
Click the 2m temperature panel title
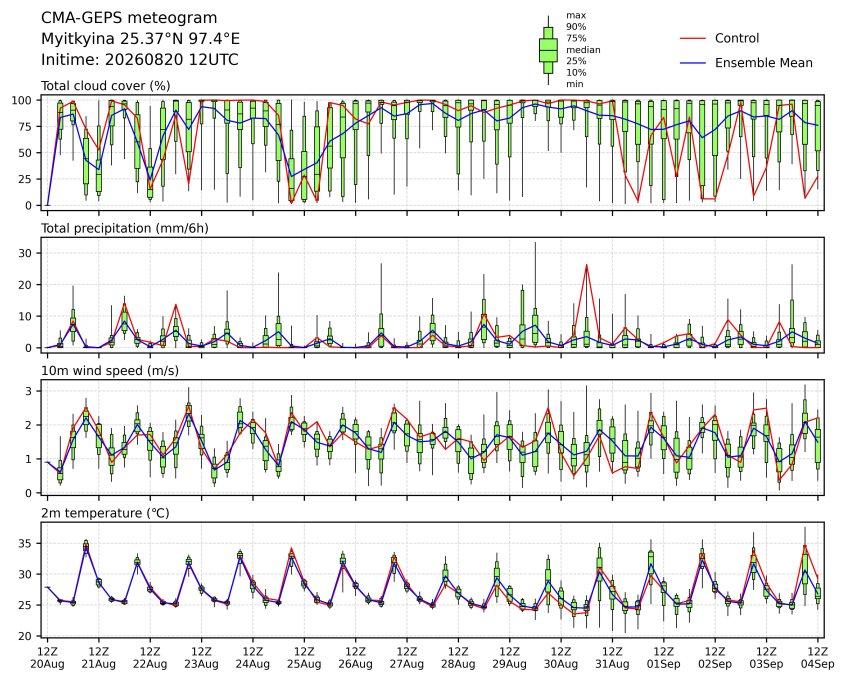point(105,513)
